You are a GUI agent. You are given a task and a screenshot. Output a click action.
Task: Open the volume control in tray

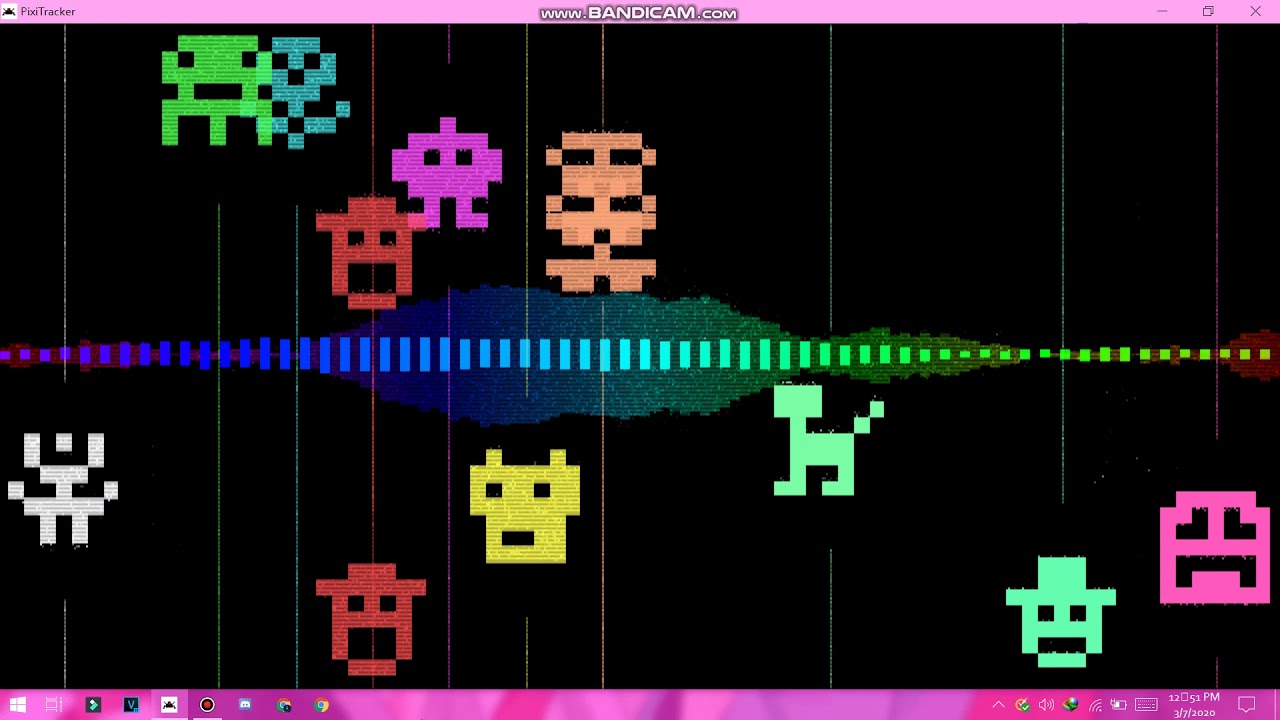click(x=1046, y=705)
